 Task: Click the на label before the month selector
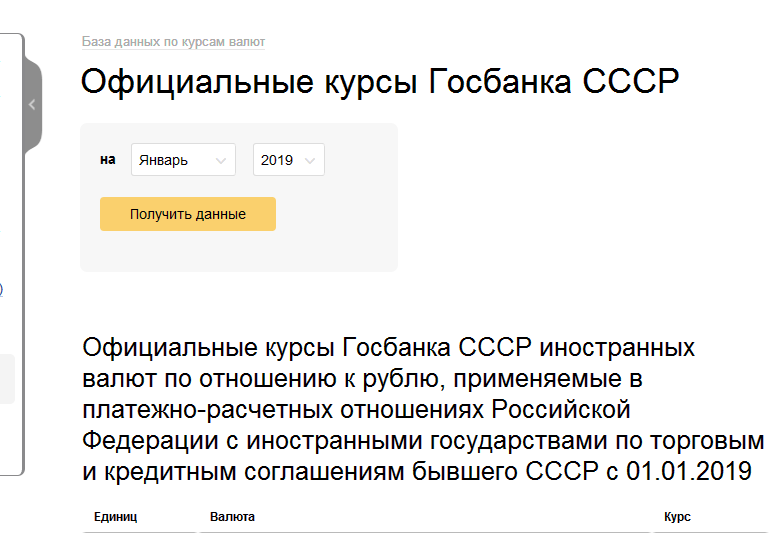tap(108, 160)
